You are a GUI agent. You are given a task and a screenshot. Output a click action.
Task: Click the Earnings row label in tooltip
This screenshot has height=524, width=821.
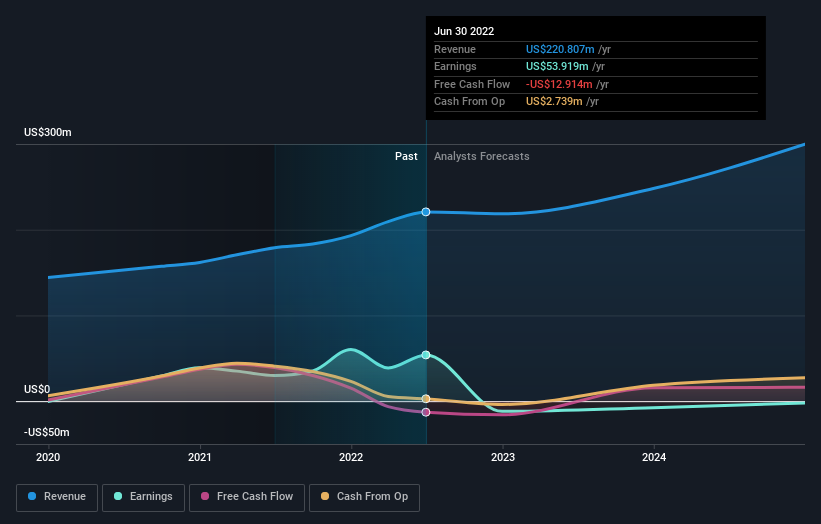click(455, 66)
